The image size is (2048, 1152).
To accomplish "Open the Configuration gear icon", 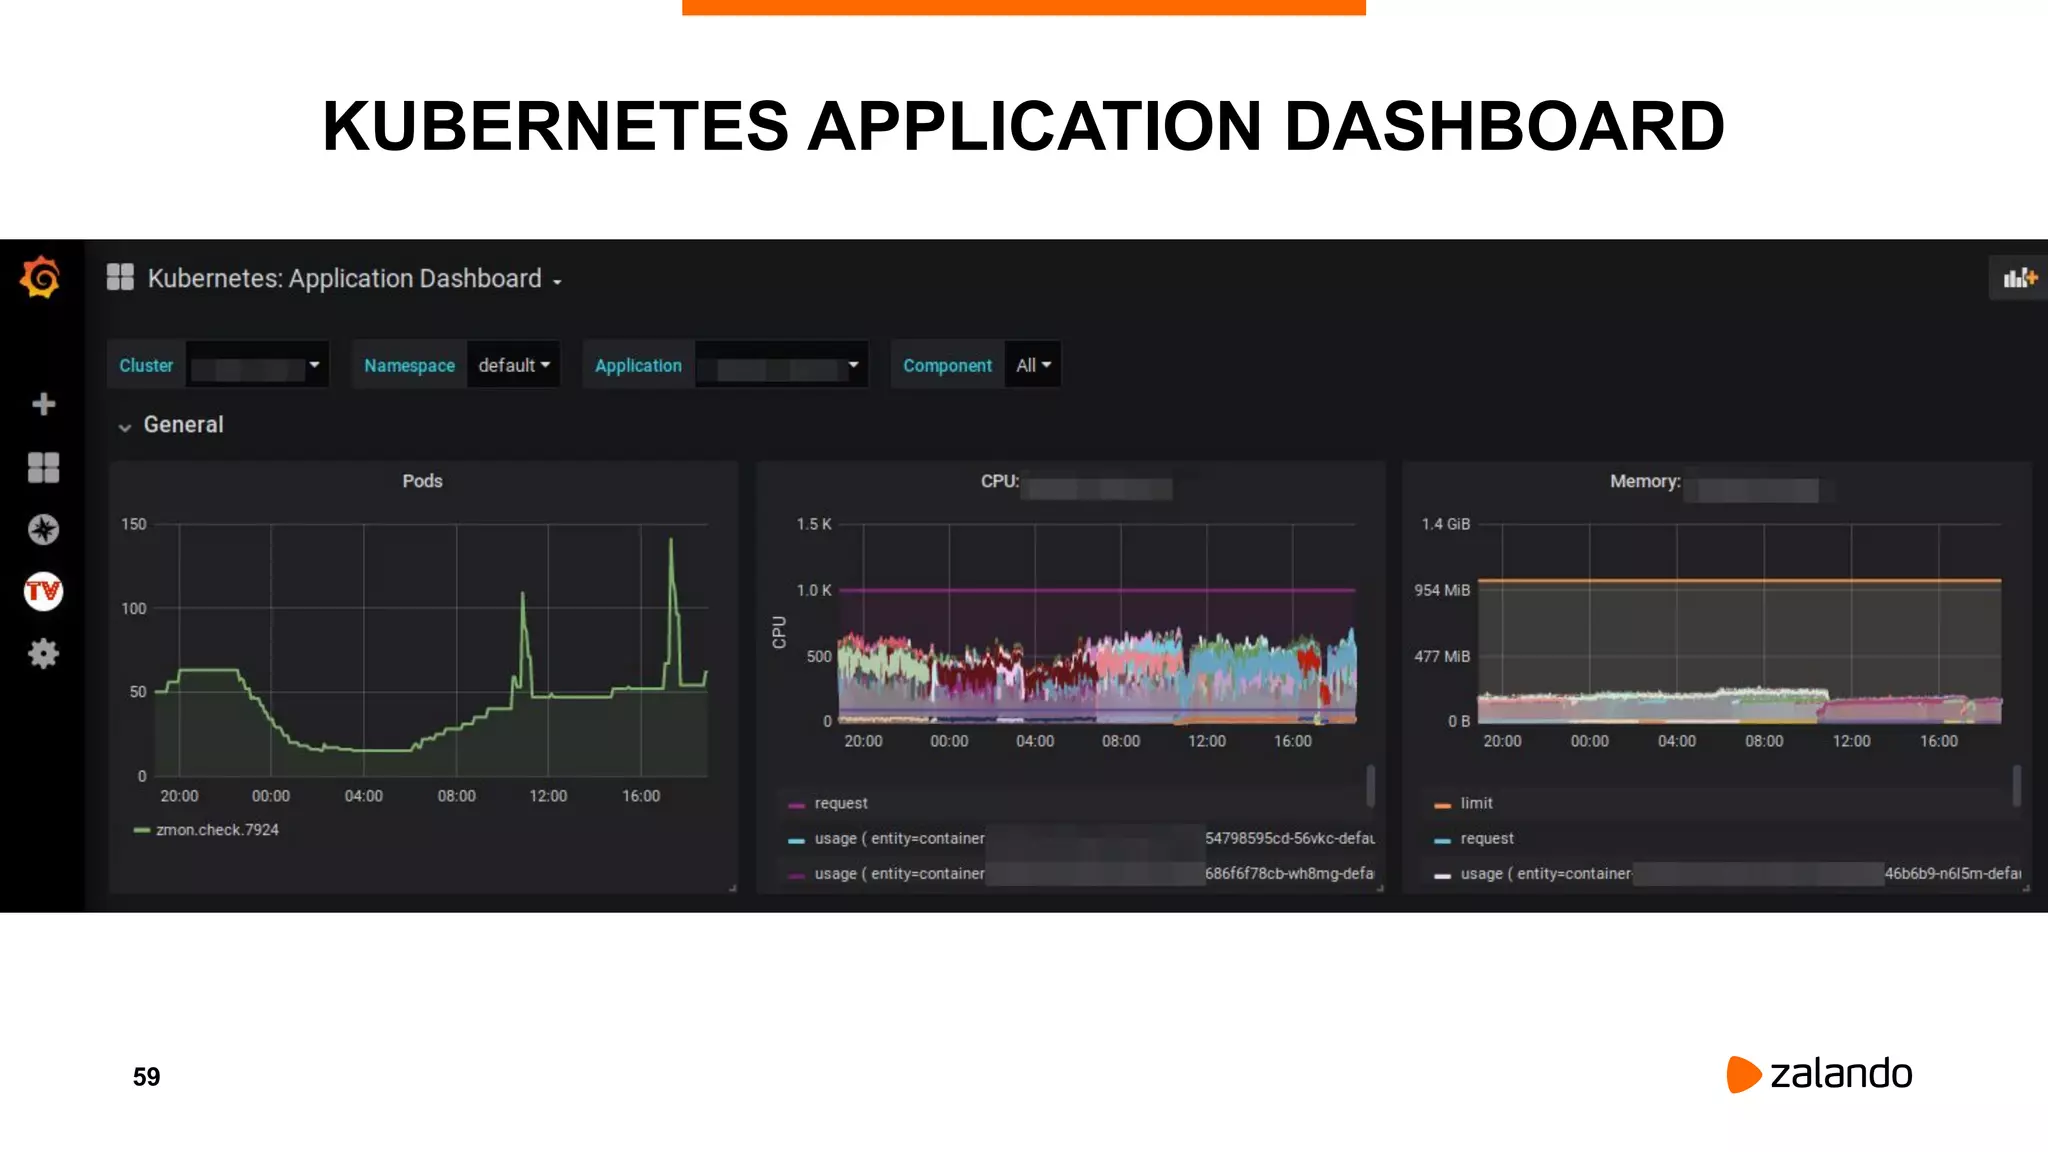I will (43, 654).
